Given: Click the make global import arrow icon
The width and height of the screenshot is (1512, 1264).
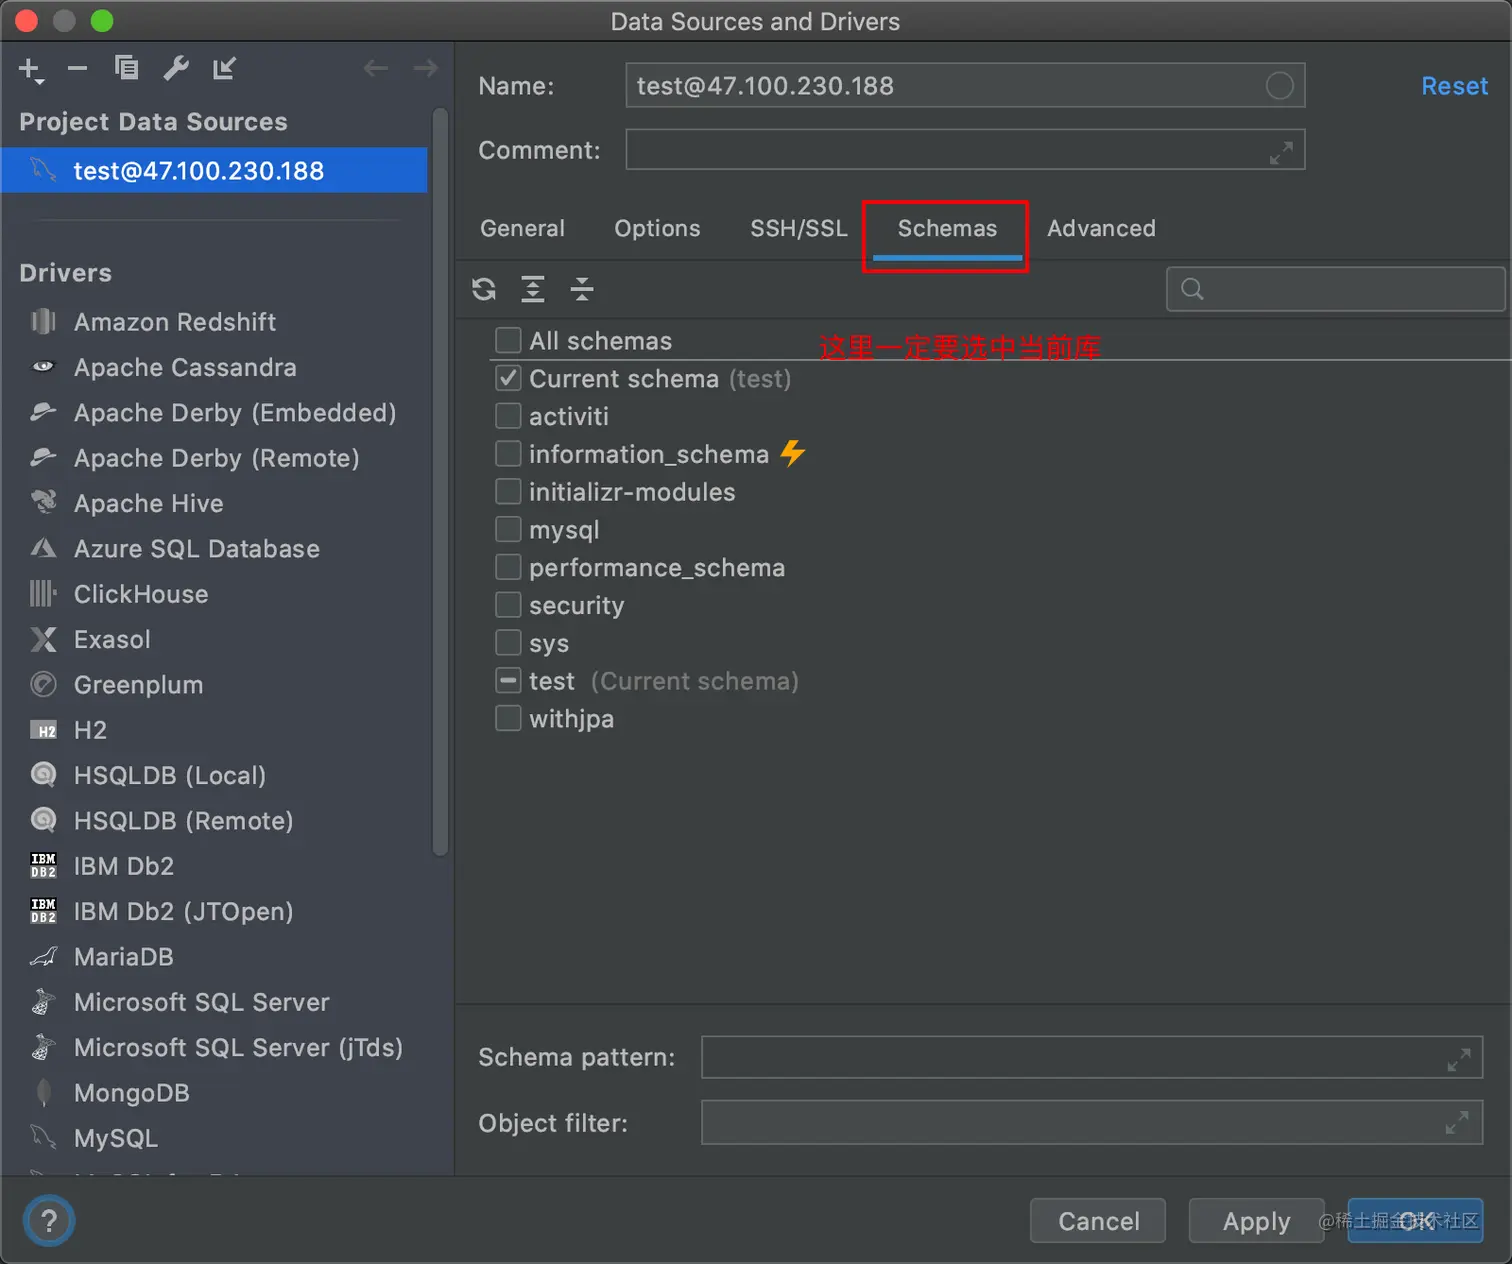Looking at the screenshot, I should [224, 68].
